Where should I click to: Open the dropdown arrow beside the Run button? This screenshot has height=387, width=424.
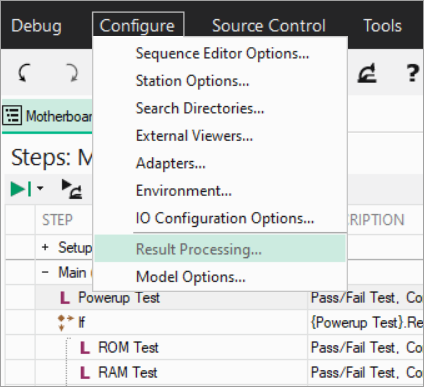pos(40,188)
